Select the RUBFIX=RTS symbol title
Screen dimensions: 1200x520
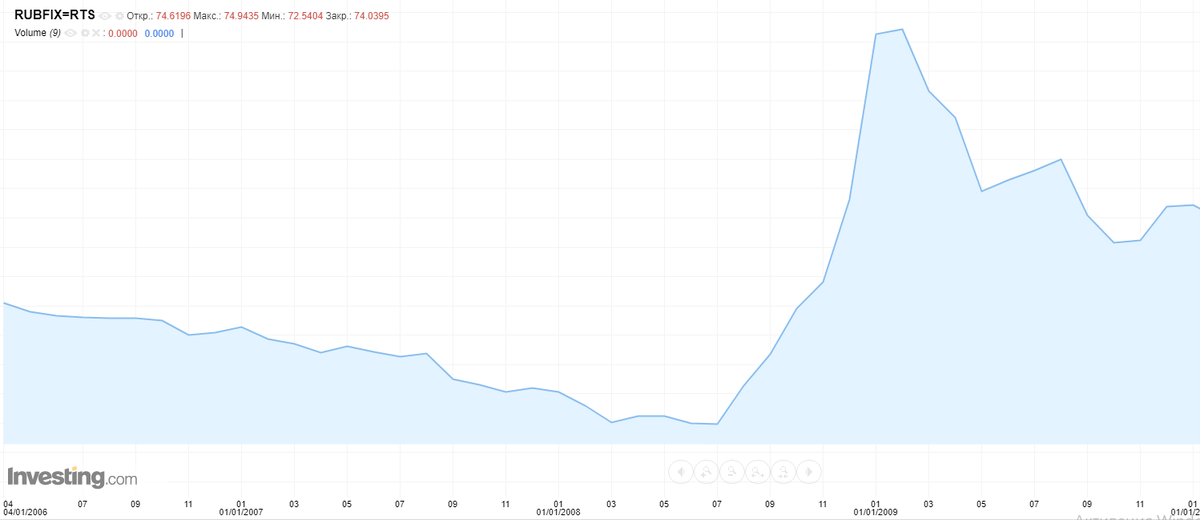(x=55, y=15)
